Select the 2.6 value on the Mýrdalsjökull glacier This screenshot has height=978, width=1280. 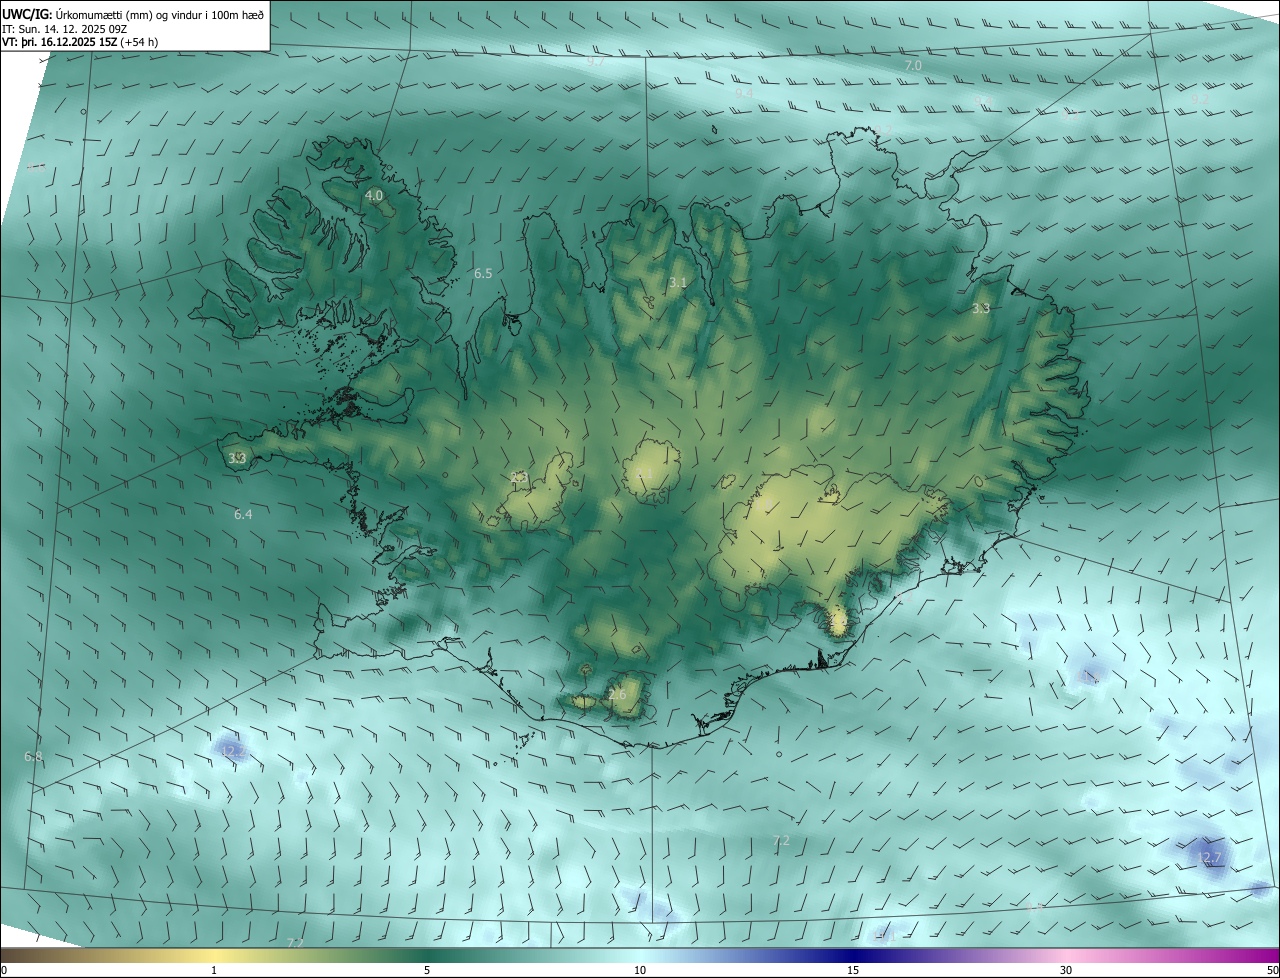pos(617,694)
